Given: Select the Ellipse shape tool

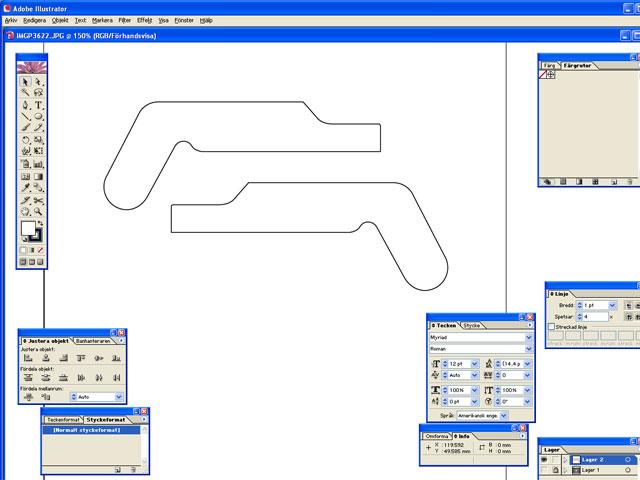Looking at the screenshot, I should (38, 117).
